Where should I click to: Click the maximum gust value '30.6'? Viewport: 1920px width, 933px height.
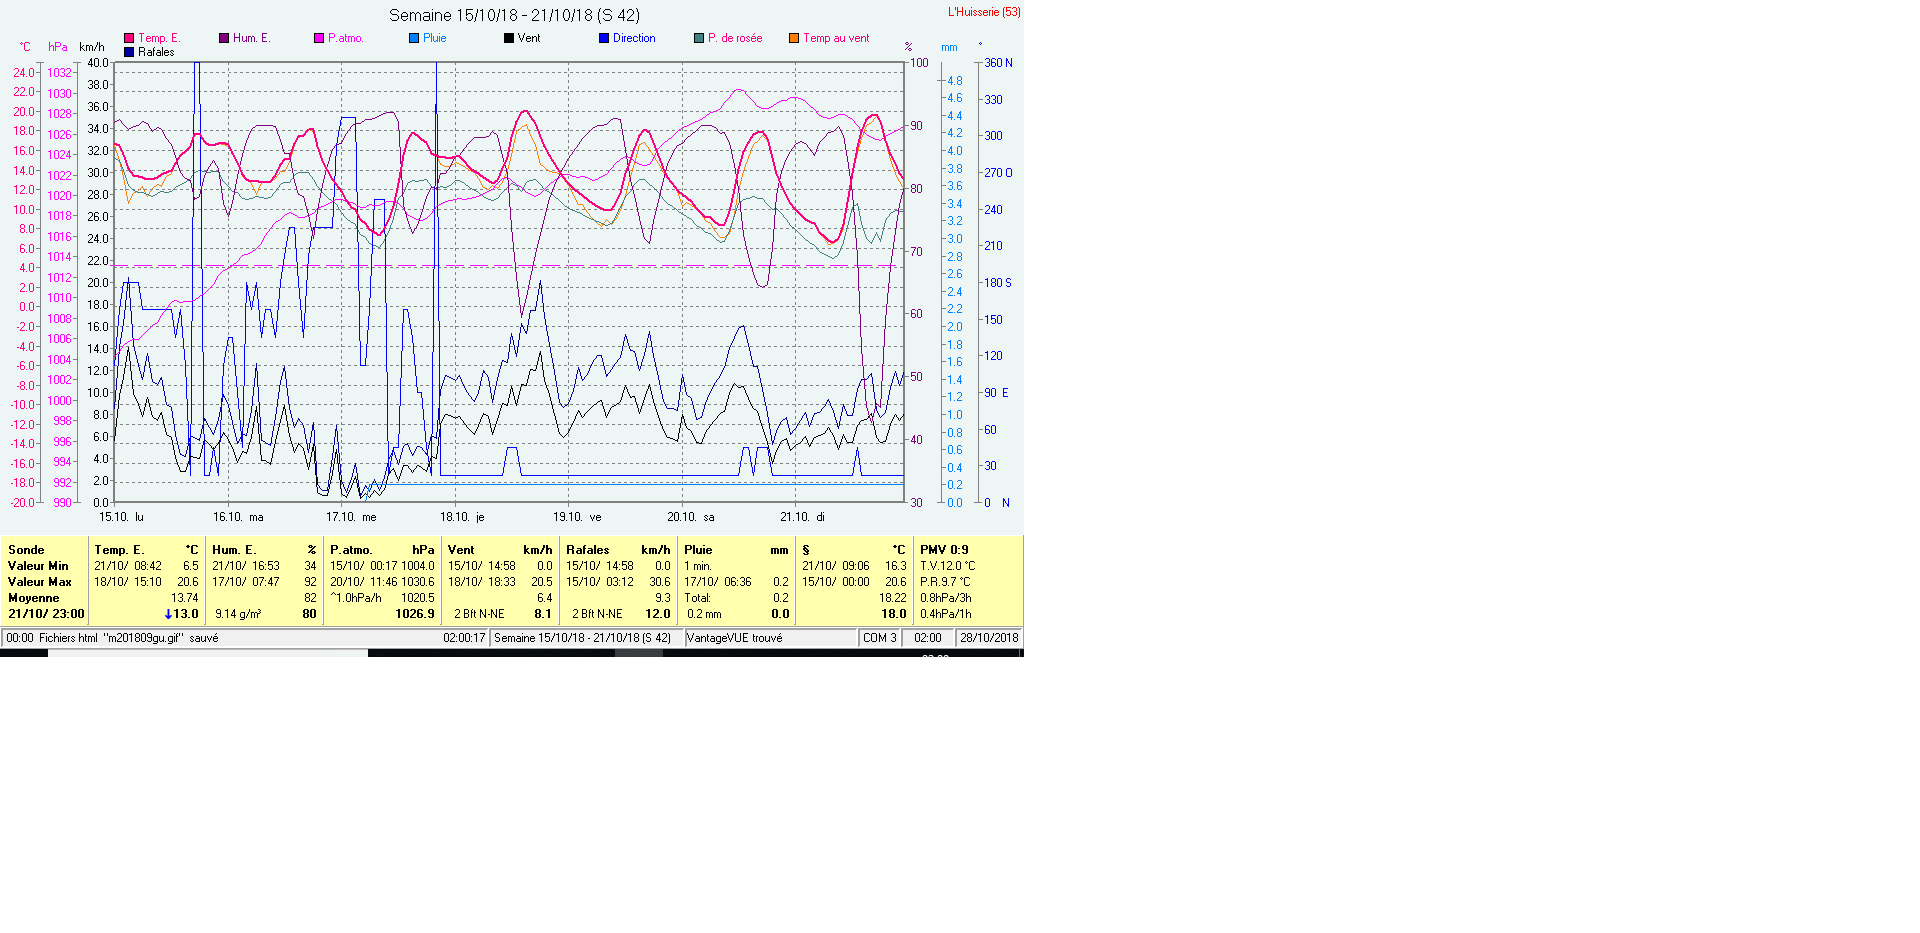pos(660,582)
